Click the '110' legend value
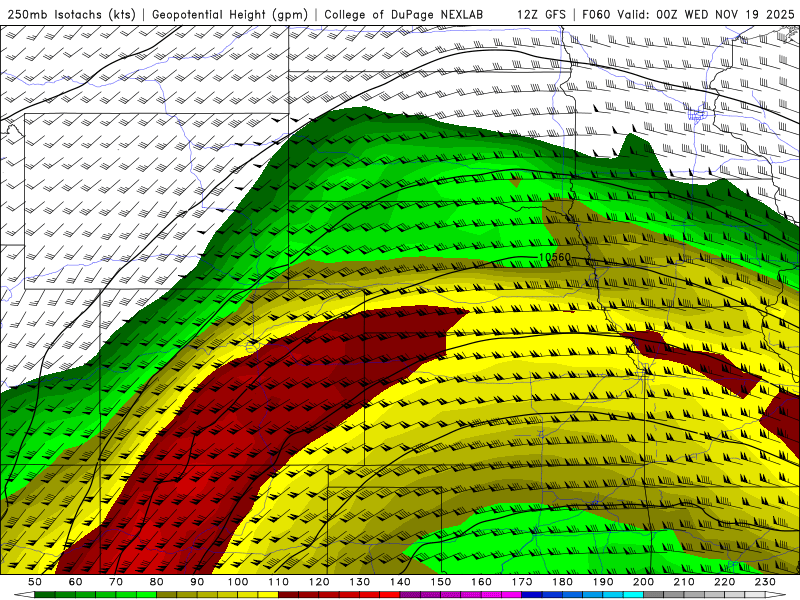The height and width of the screenshot is (600, 800). [x=278, y=582]
